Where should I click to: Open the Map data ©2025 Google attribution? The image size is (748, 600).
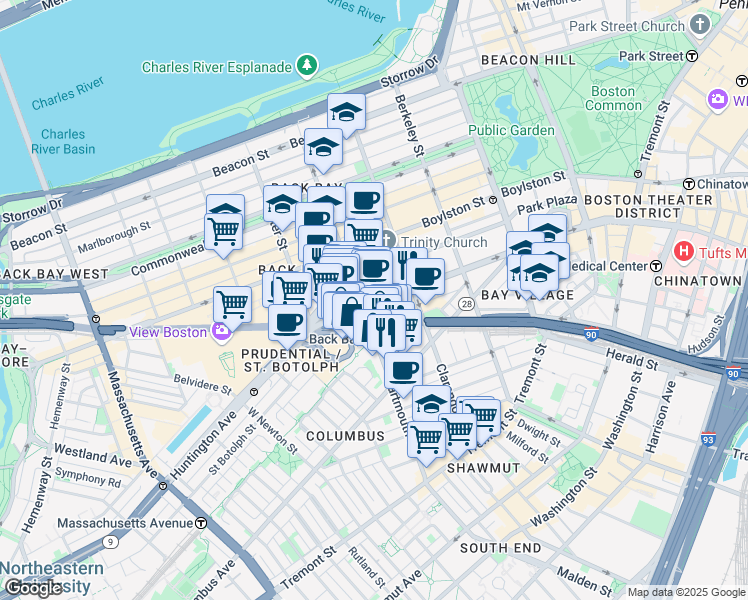(686, 592)
